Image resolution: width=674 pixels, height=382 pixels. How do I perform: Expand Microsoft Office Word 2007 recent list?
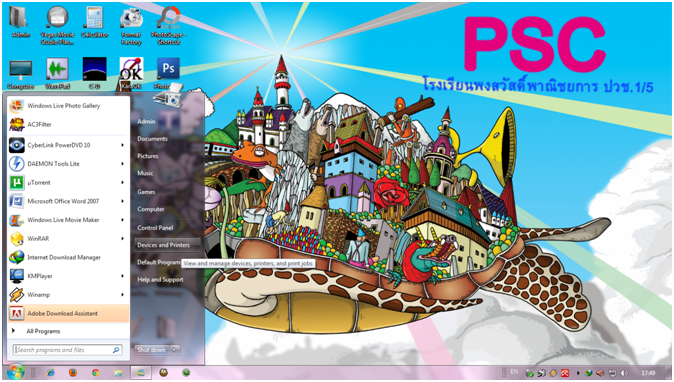click(x=123, y=201)
